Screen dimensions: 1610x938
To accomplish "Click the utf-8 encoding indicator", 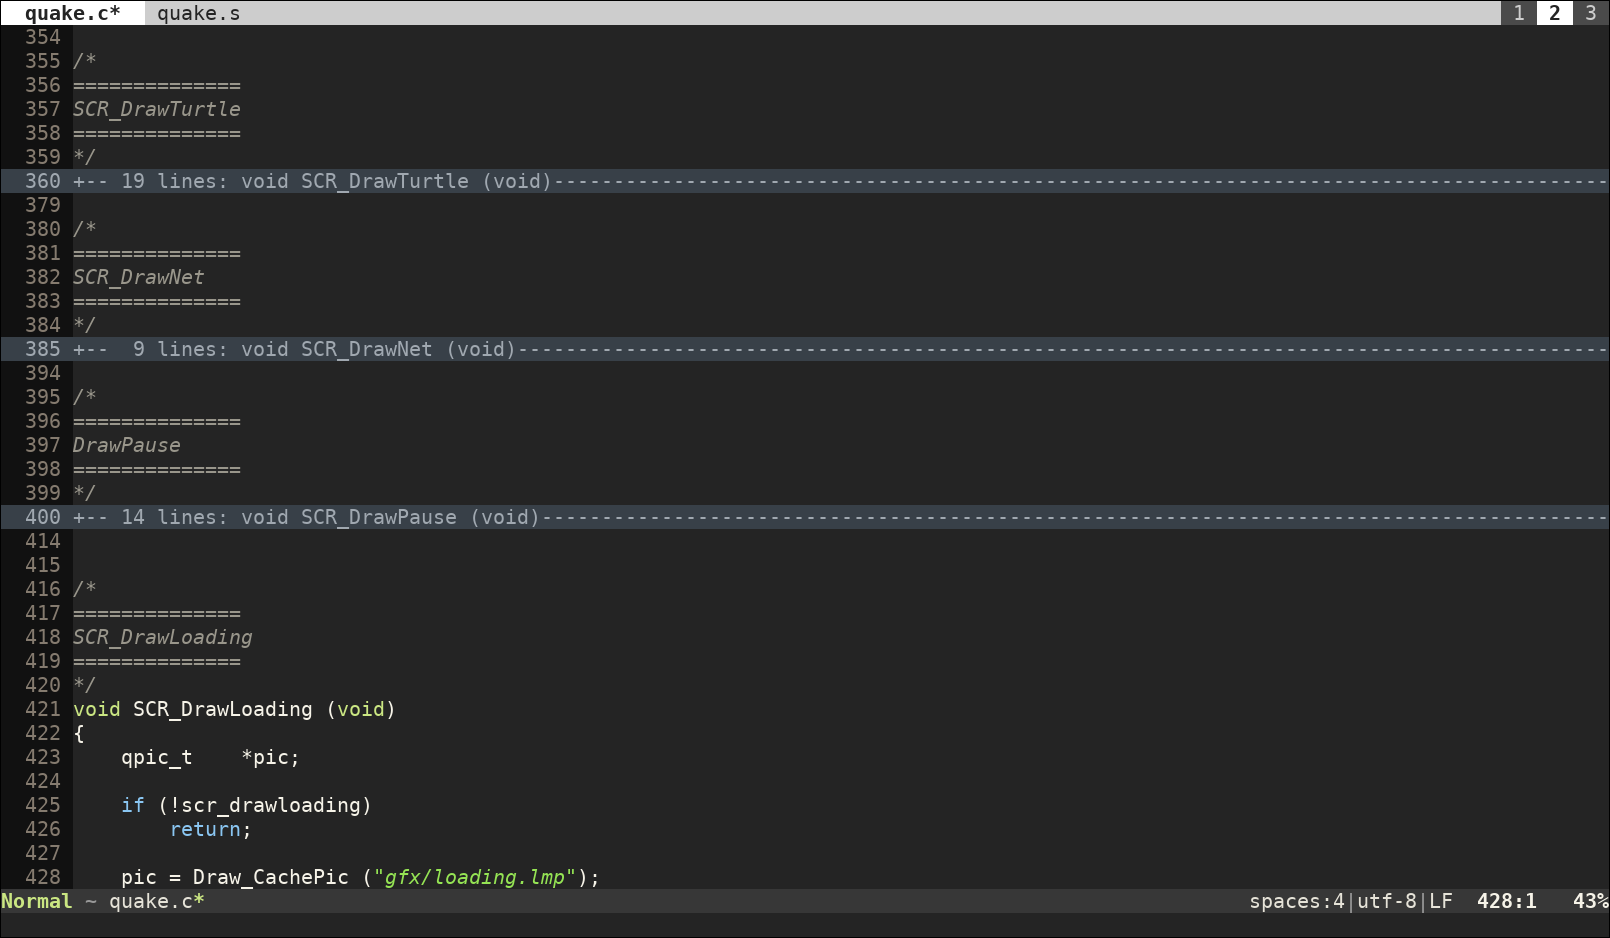I will coord(1387,901).
